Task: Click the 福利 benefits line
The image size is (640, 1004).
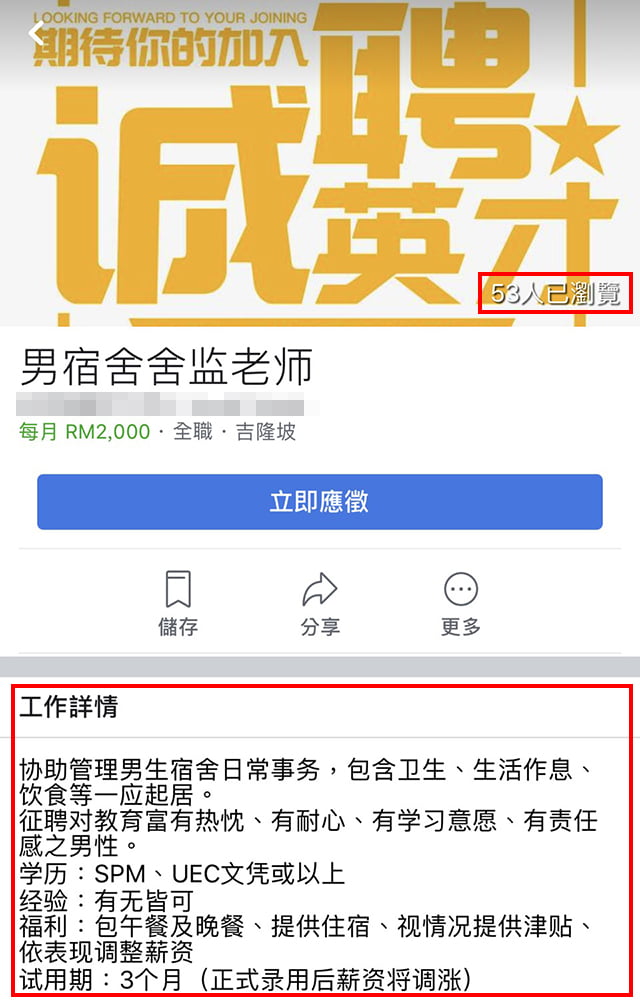Action: click(x=307, y=939)
